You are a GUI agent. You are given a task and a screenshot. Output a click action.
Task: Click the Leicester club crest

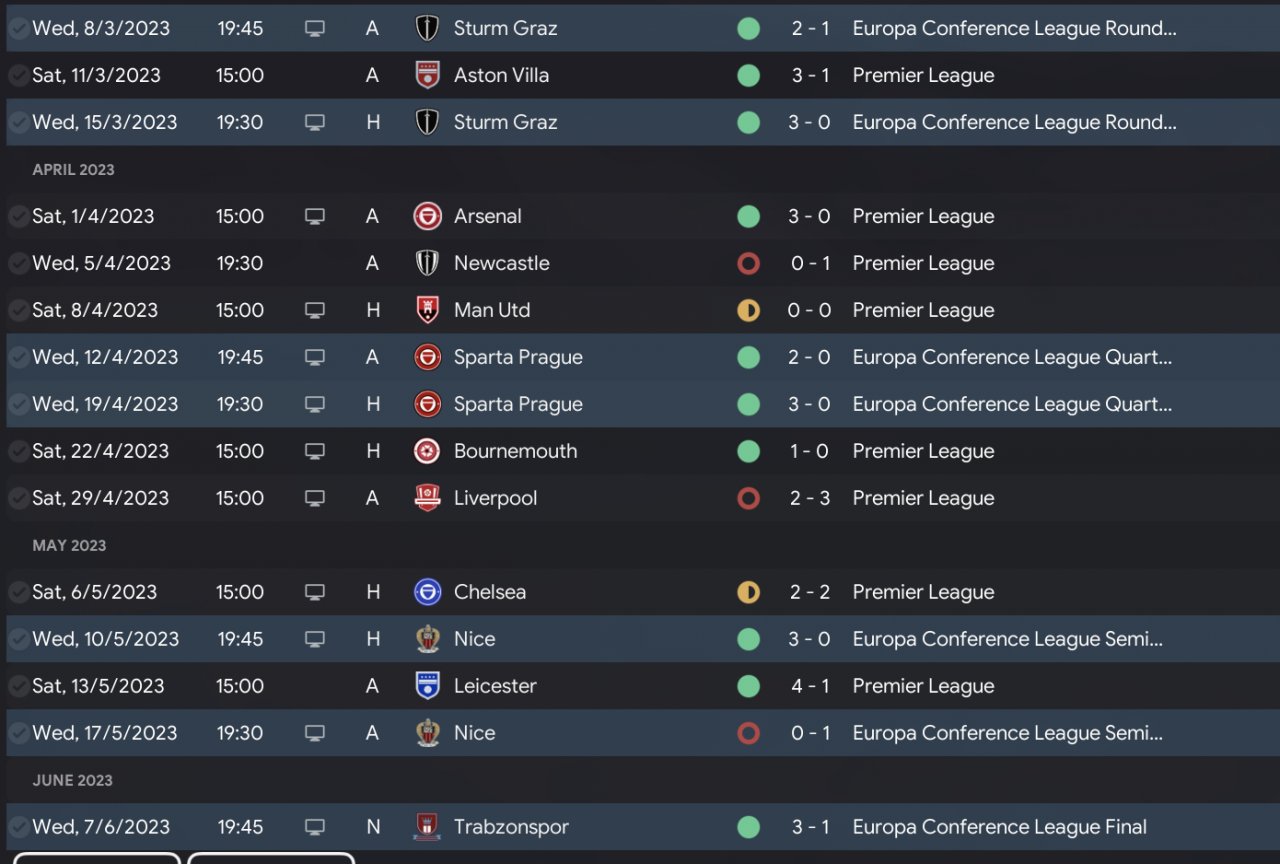click(x=427, y=686)
